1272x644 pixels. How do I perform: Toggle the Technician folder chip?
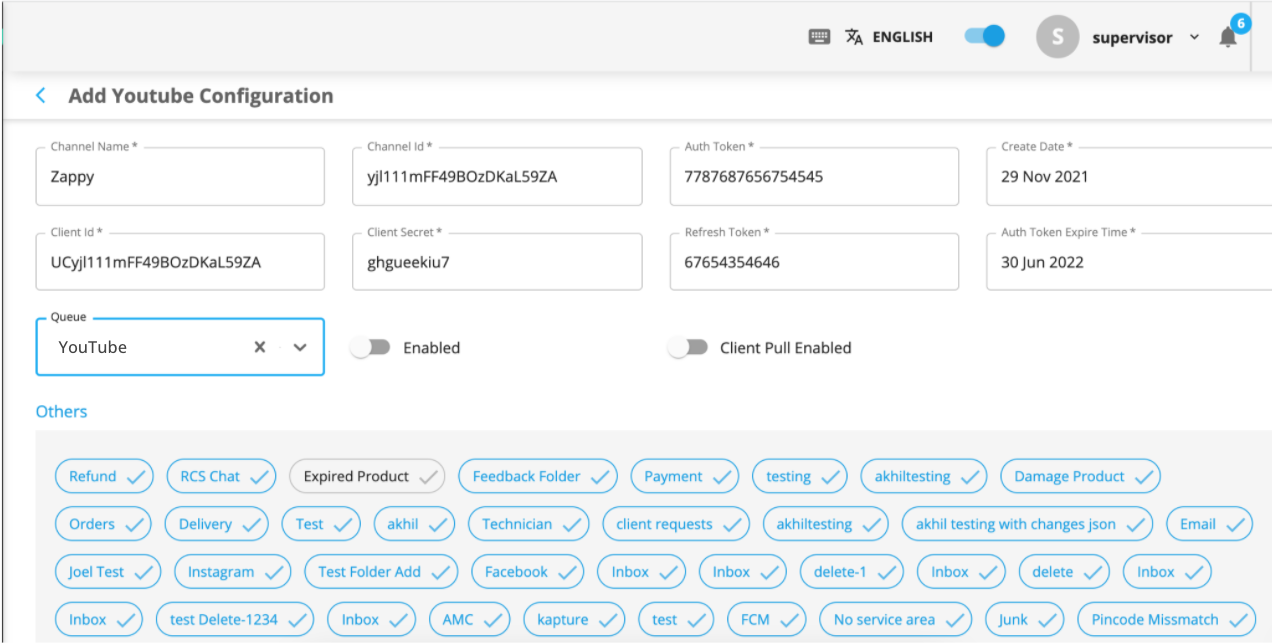[x=529, y=524]
